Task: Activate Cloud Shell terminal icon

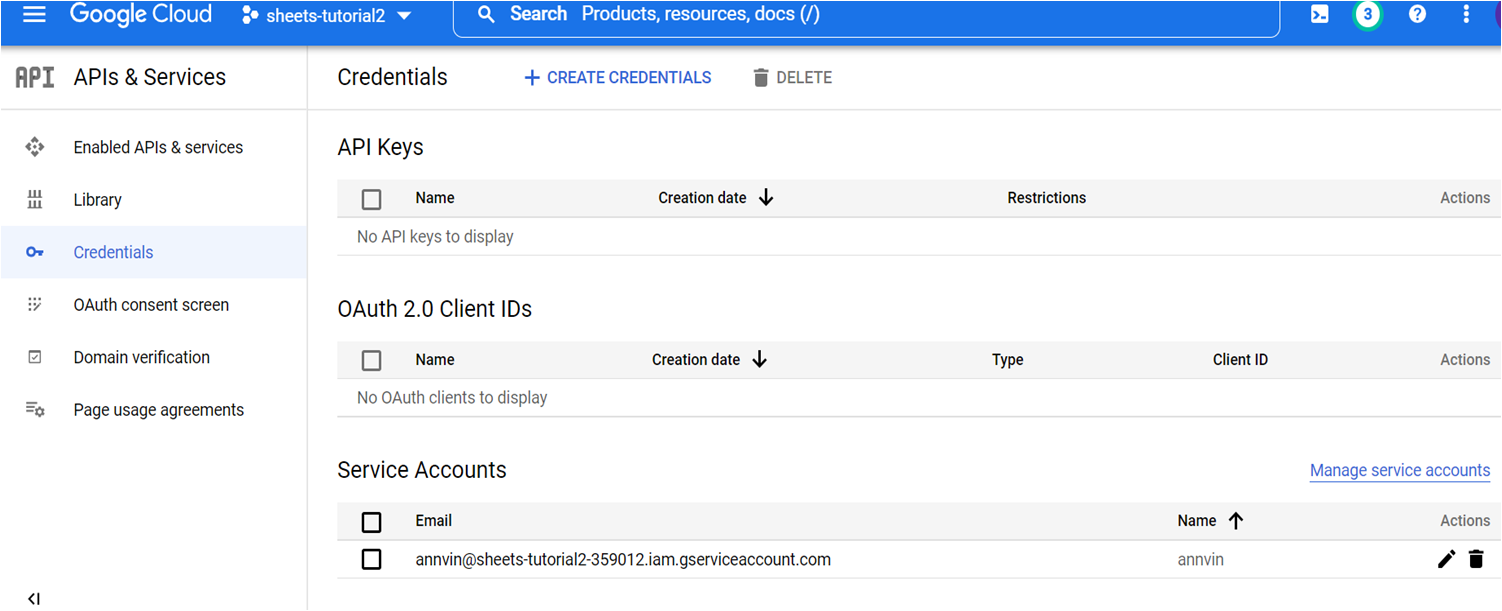Action: pos(1320,15)
